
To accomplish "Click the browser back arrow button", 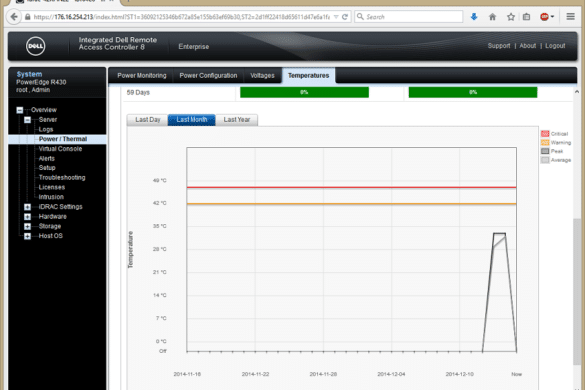I will tap(14, 17).
